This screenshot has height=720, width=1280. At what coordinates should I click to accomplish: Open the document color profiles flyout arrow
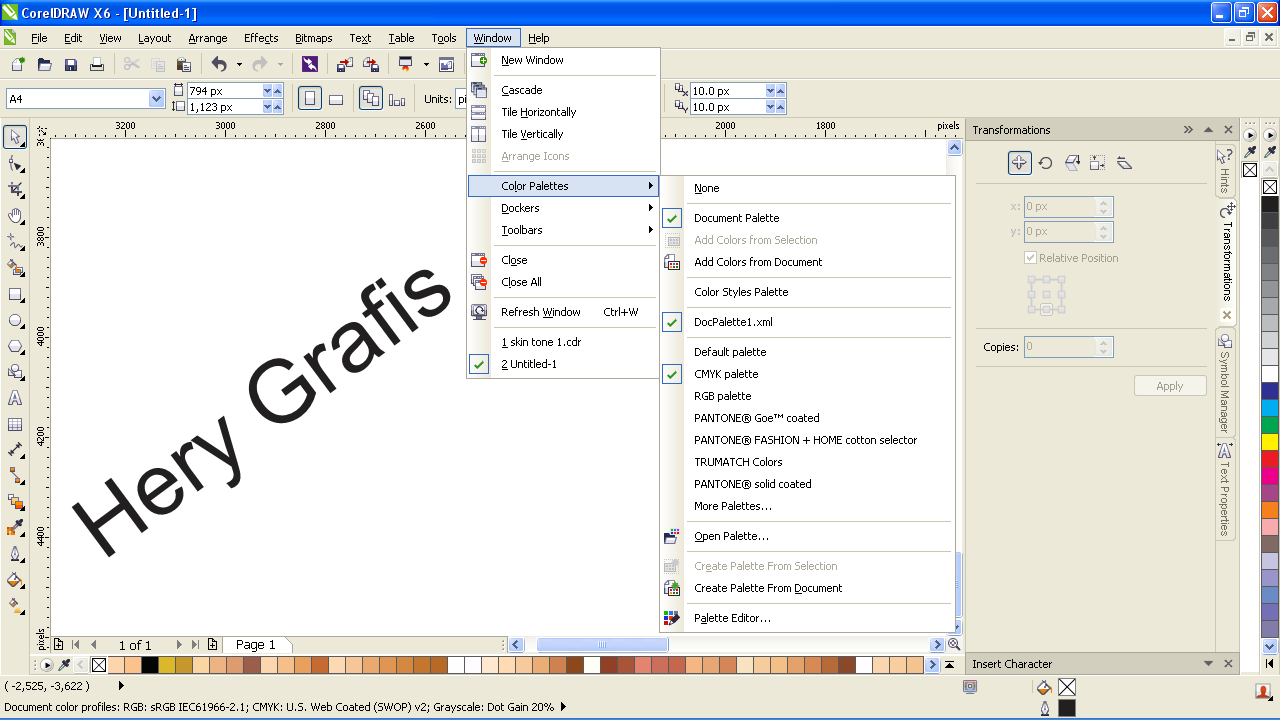563,707
